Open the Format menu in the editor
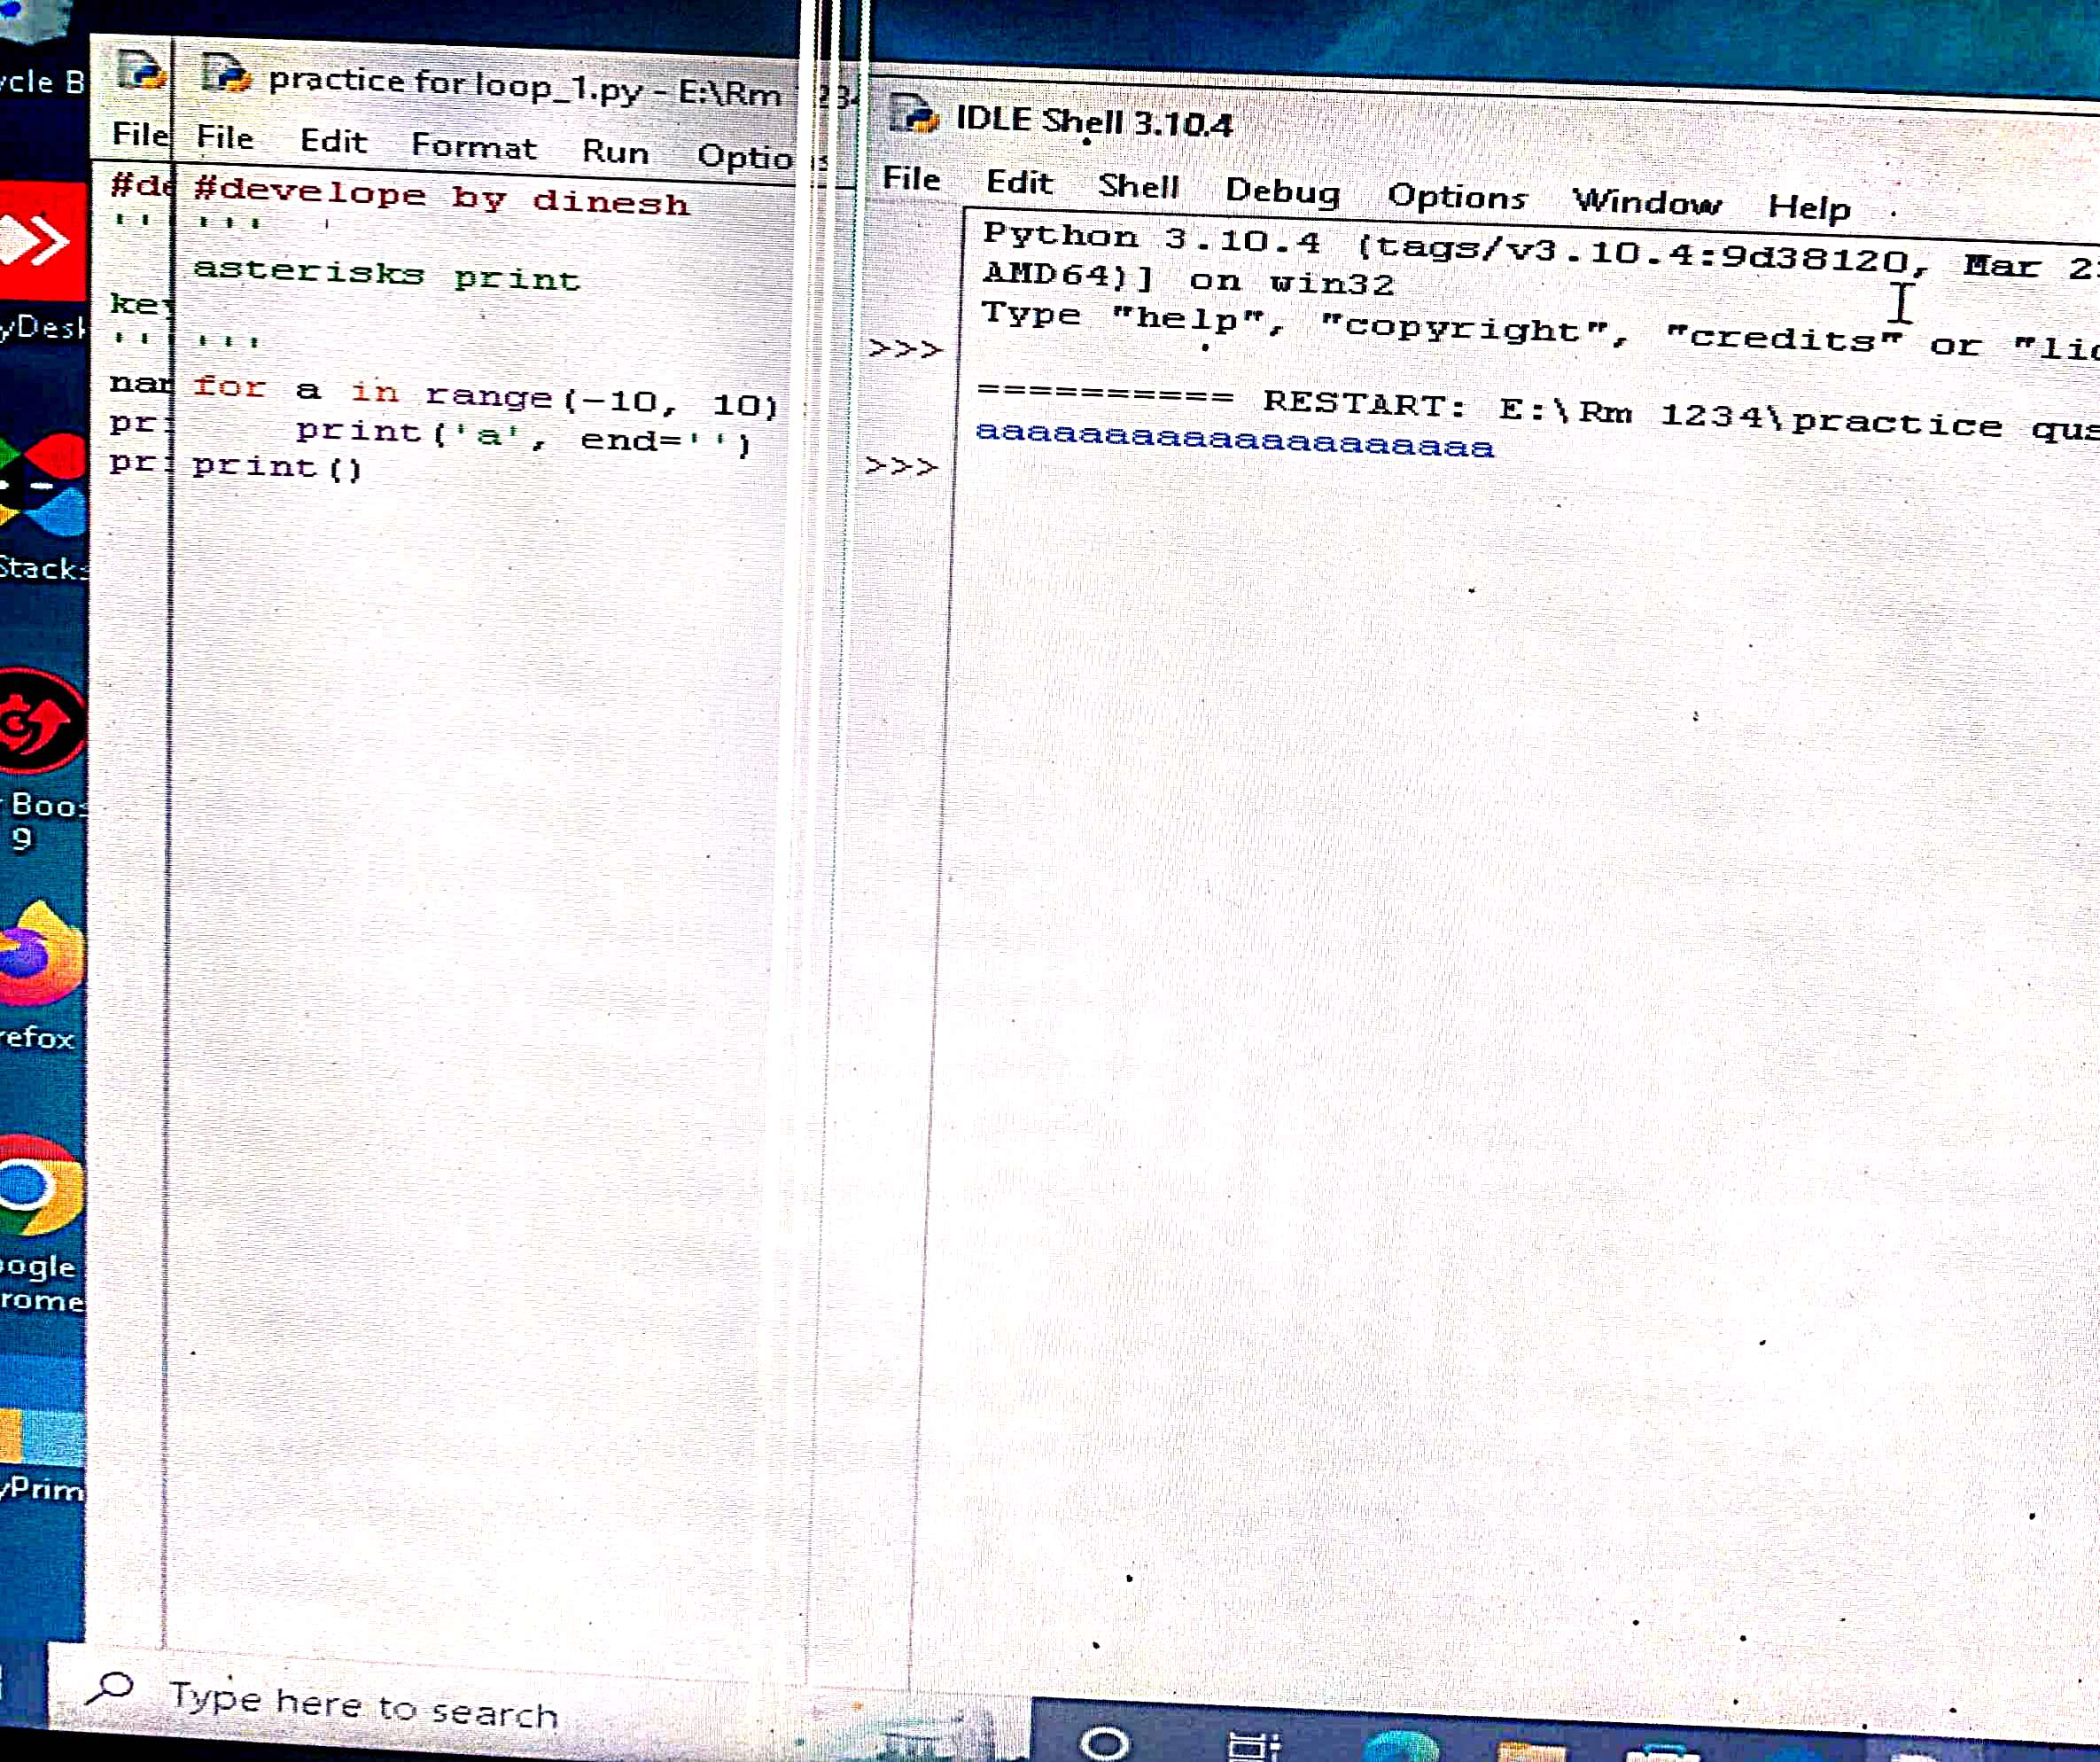2100x1762 pixels. click(x=473, y=147)
